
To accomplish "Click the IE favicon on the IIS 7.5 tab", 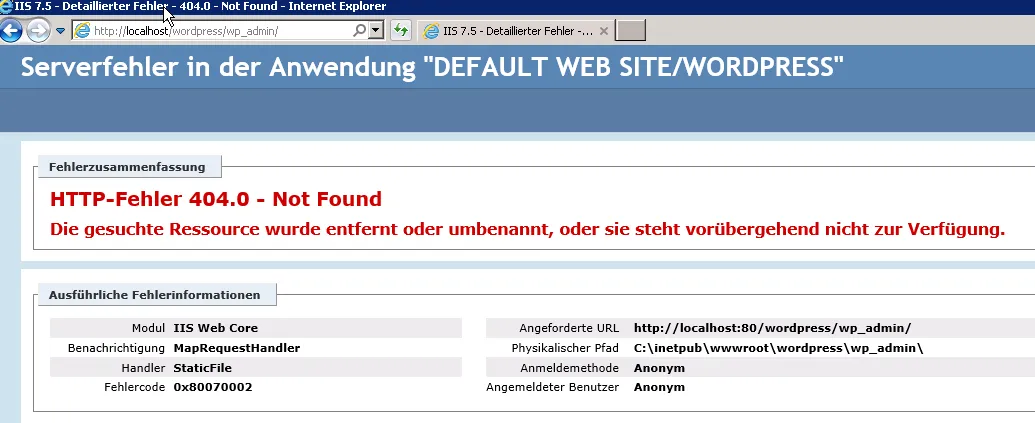I will click(x=431, y=30).
